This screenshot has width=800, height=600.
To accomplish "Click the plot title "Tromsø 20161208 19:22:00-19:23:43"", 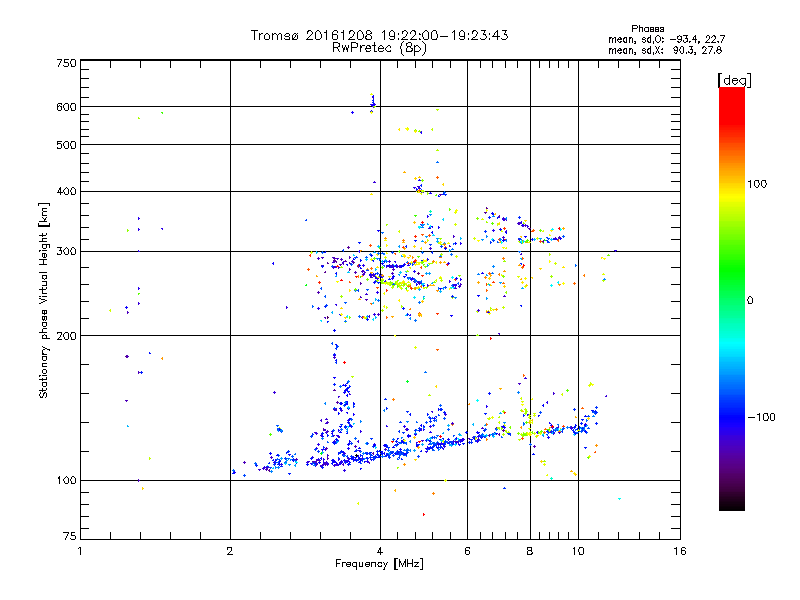I will (x=379, y=35).
